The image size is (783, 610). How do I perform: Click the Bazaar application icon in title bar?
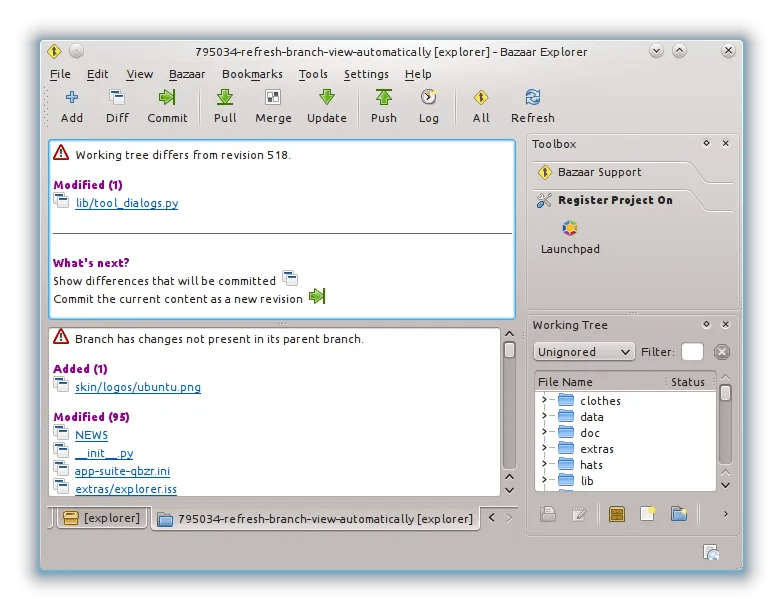pyautogui.click(x=54, y=51)
